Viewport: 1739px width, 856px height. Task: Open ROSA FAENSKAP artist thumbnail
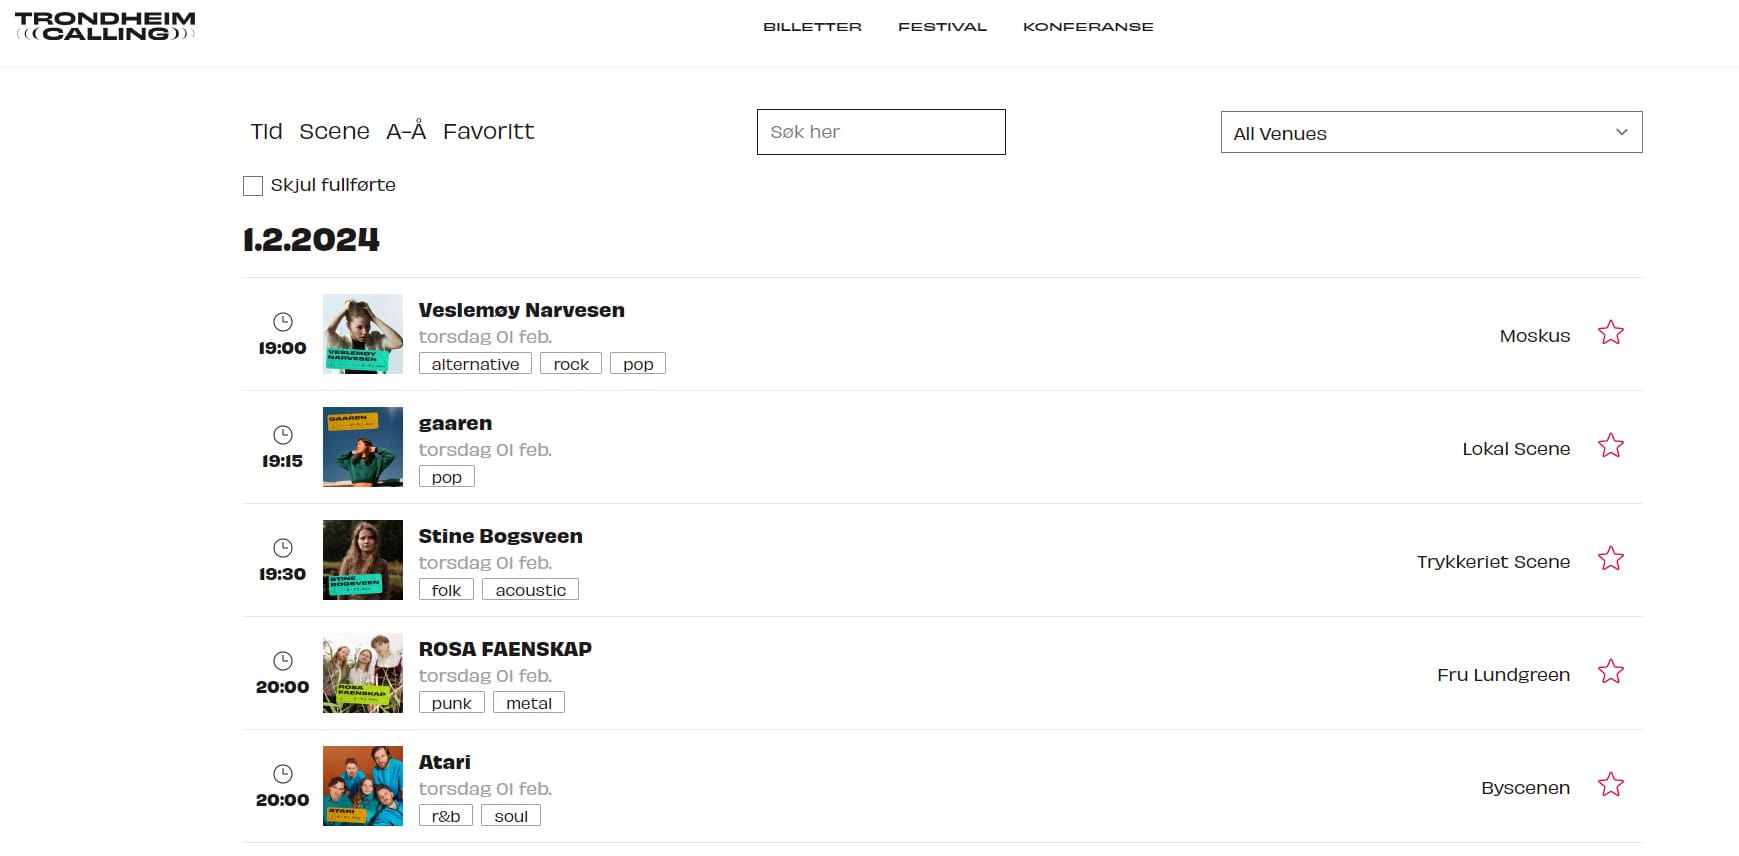pyautogui.click(x=363, y=673)
